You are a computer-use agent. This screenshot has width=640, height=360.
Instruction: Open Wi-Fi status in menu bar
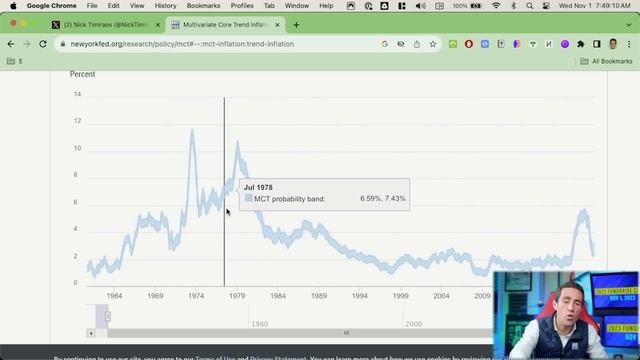click(496, 6)
